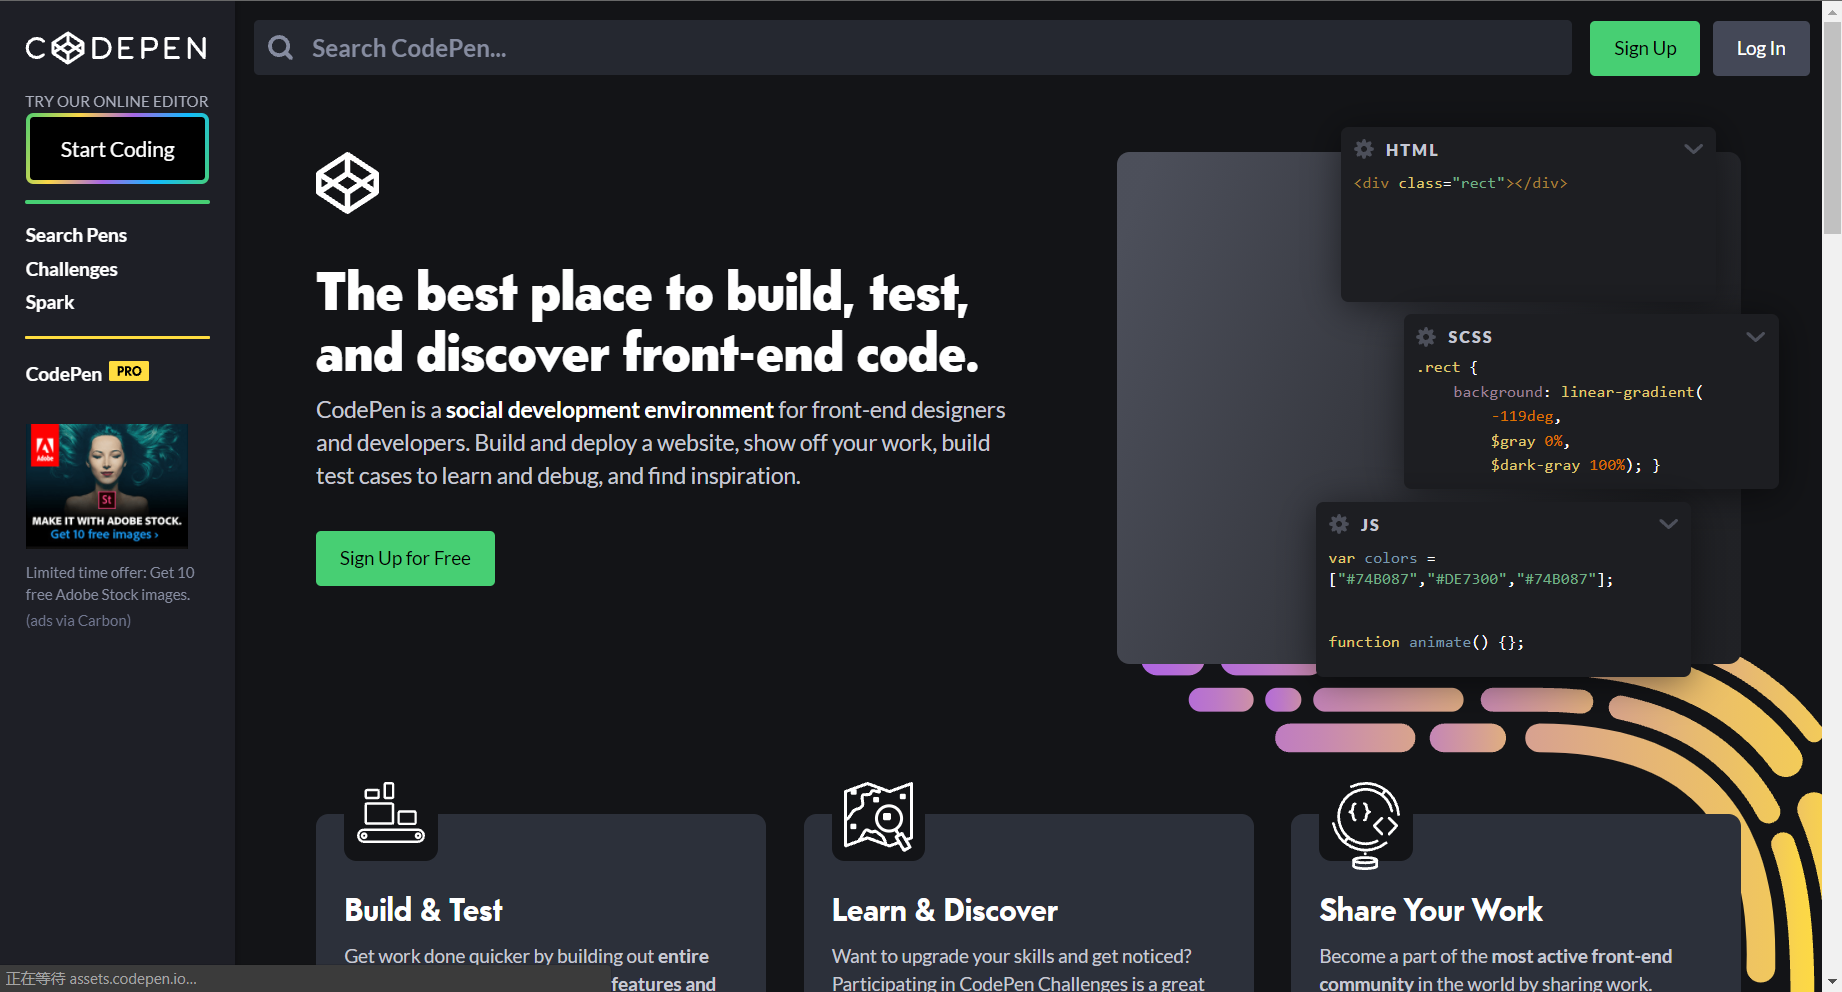Click the scrollbar down arrow
The height and width of the screenshot is (992, 1842).
[1832, 981]
